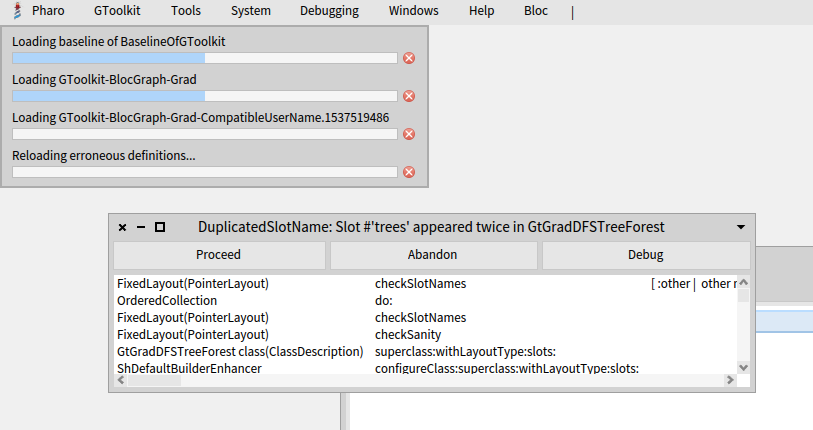
Task: Select the GtGradDFSTreeForest class stack frame
Action: click(425, 352)
